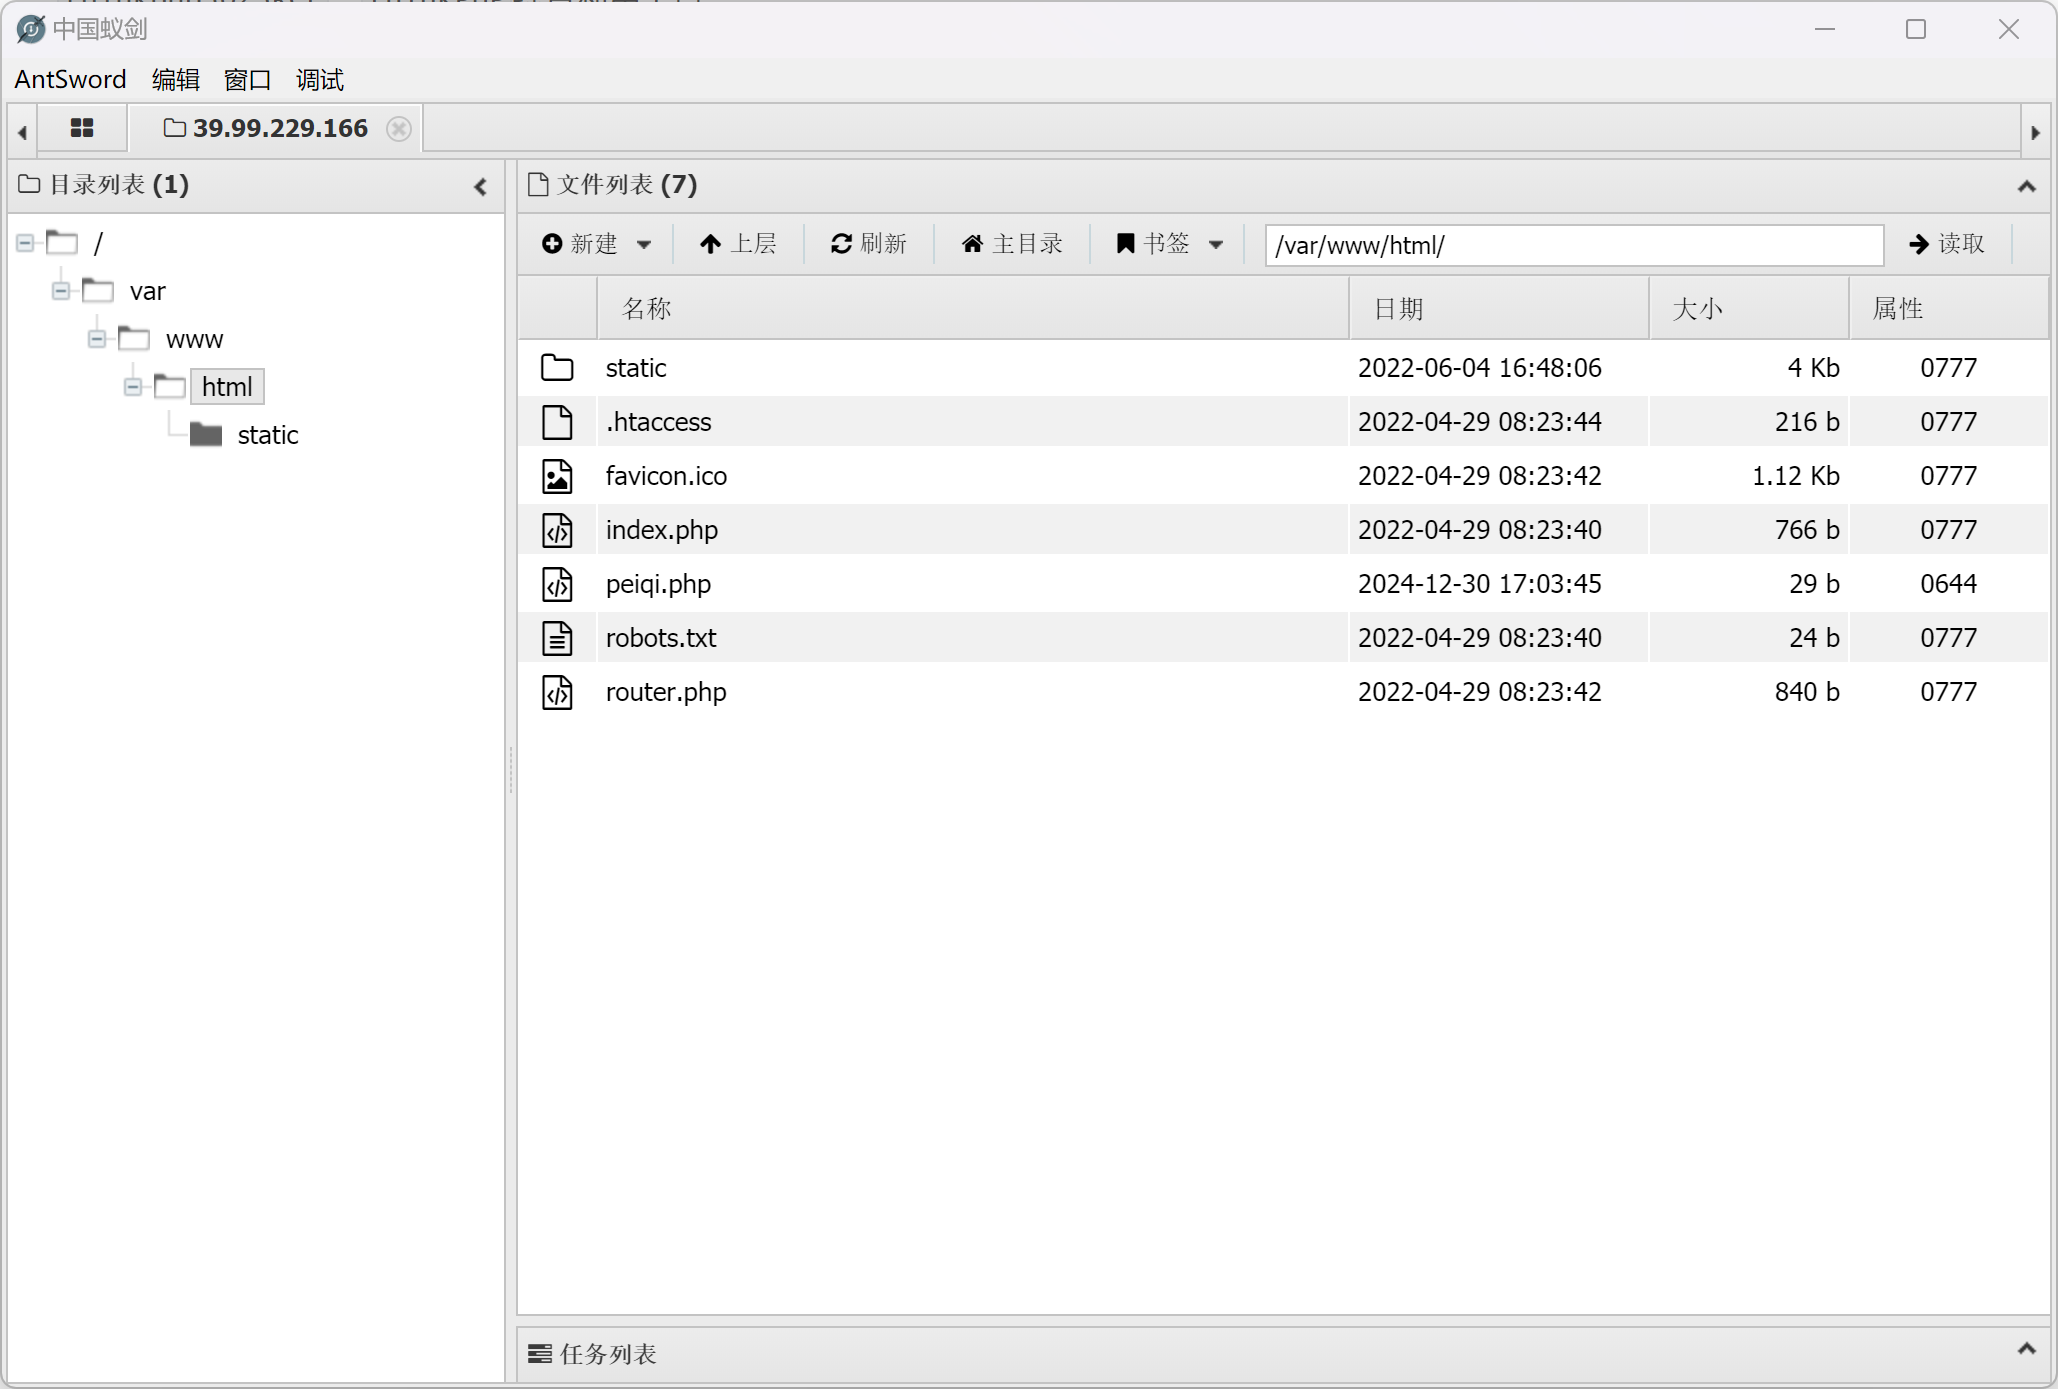Select the peiqi.php file name

[658, 584]
